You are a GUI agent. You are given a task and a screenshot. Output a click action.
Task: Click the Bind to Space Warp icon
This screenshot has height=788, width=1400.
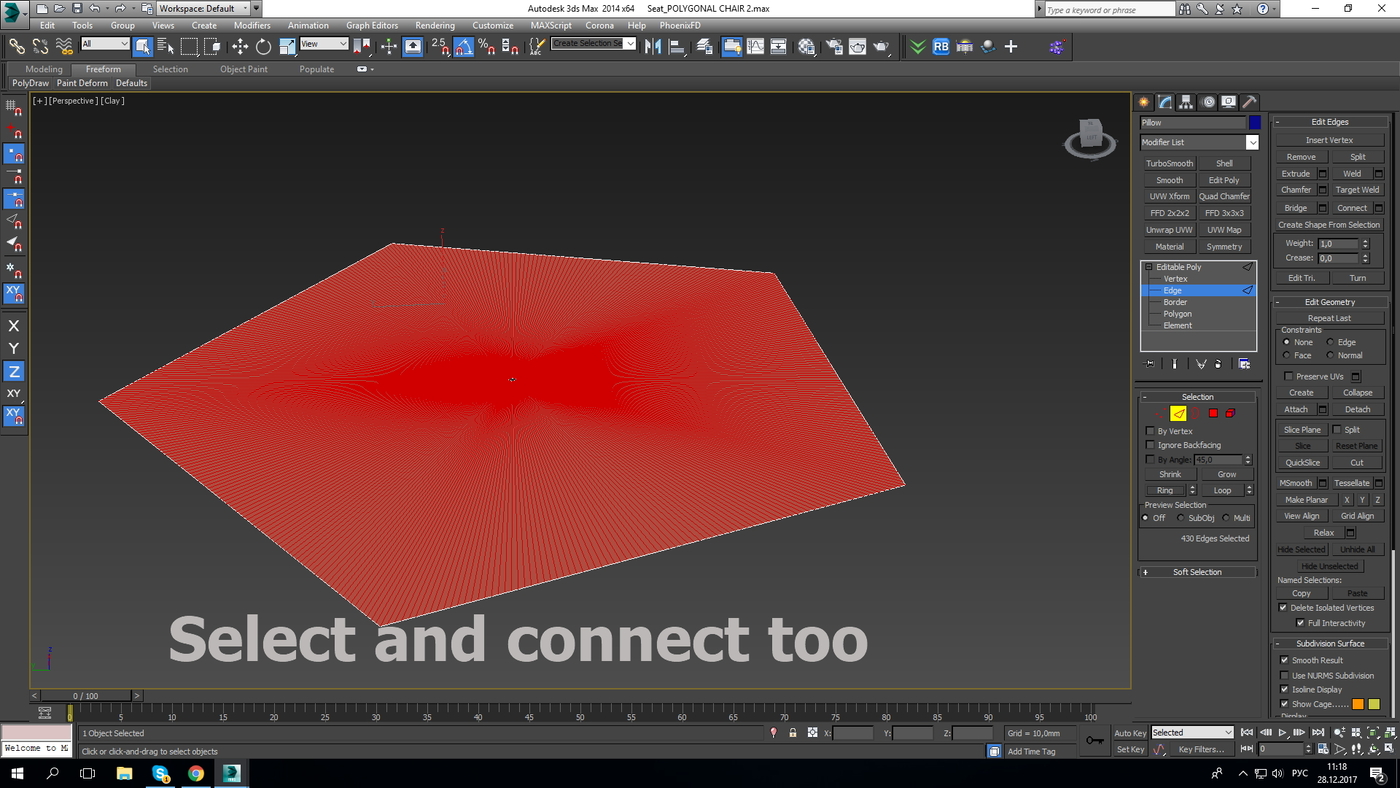[64, 46]
